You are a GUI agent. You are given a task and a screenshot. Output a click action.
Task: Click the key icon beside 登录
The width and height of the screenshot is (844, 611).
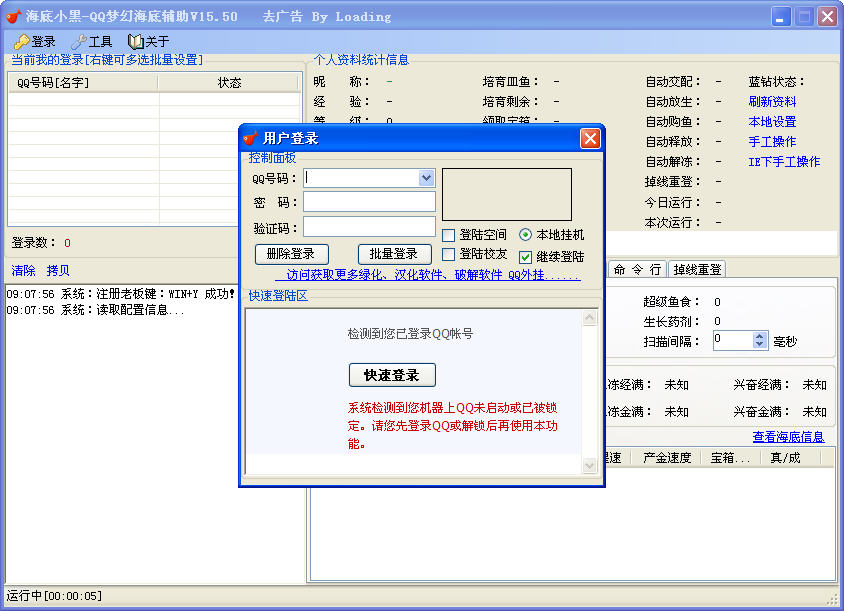tap(21, 41)
